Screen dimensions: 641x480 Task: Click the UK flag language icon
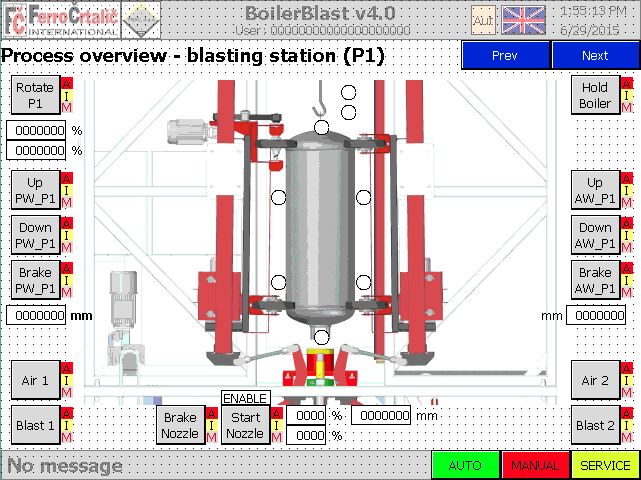523,20
